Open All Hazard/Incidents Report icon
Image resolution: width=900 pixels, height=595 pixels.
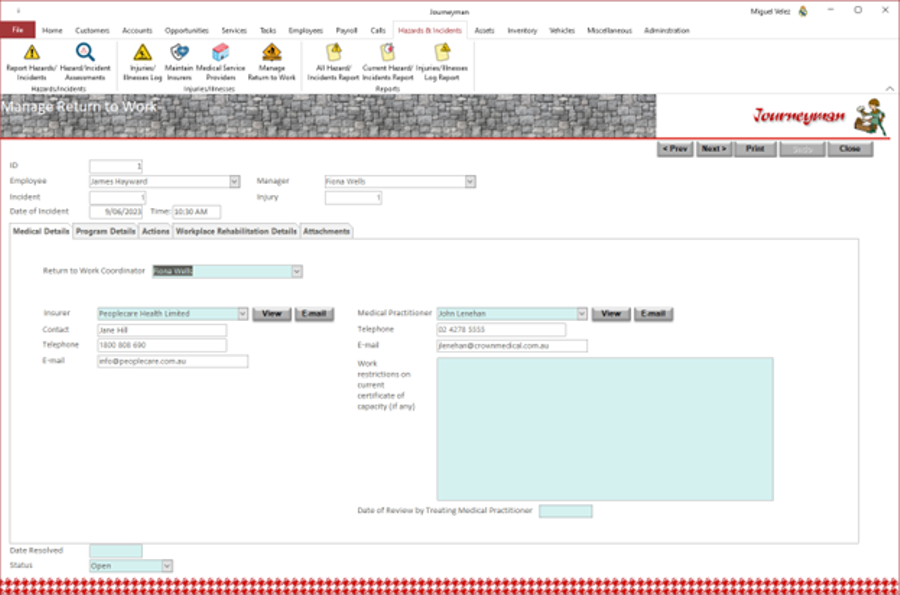tap(333, 53)
